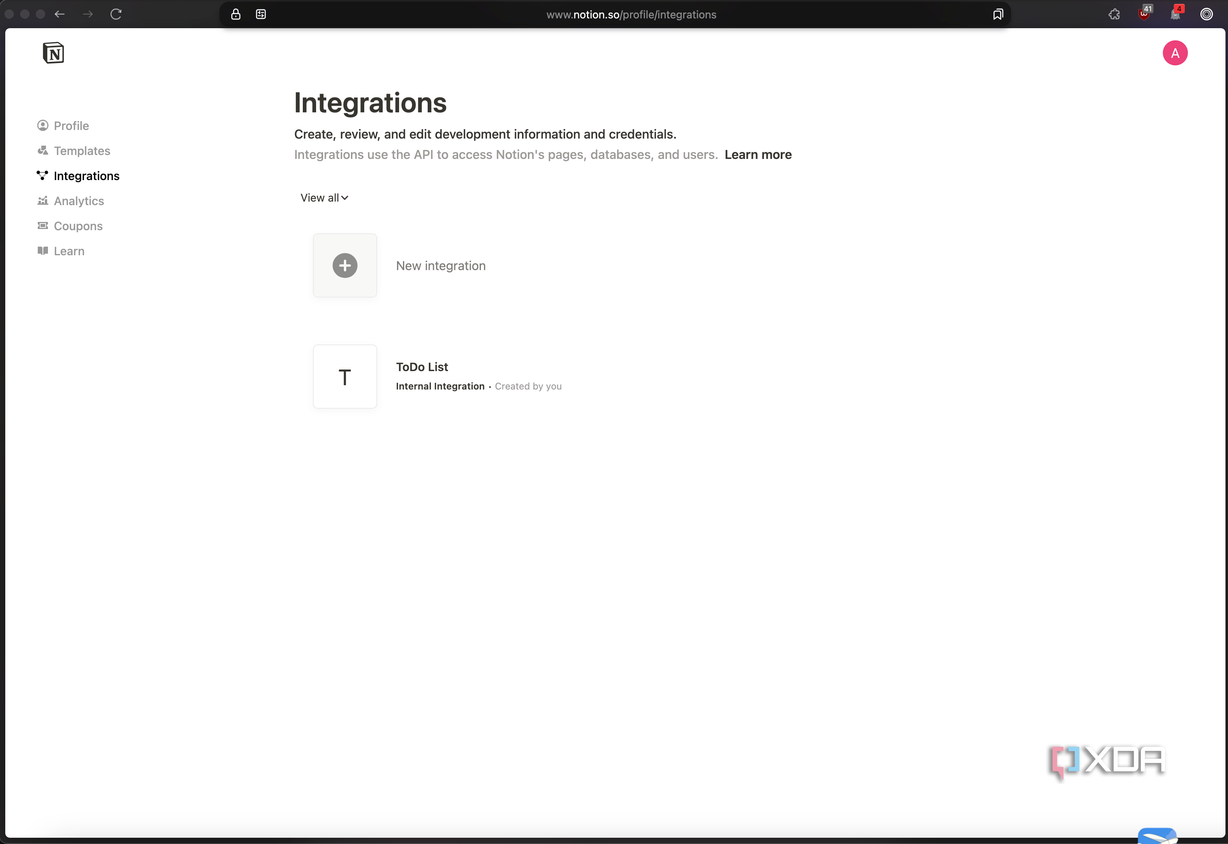Image resolution: width=1228 pixels, height=844 pixels.
Task: Open Profile in the sidebar
Action: pyautogui.click(x=63, y=126)
